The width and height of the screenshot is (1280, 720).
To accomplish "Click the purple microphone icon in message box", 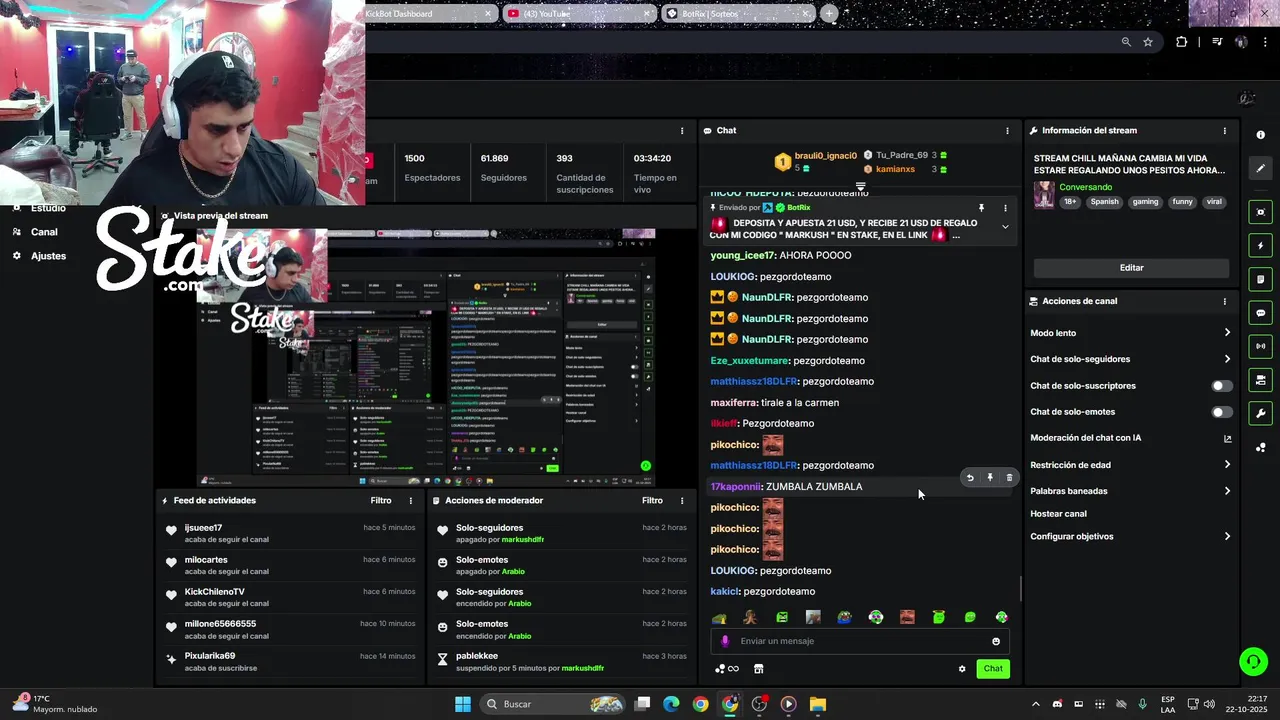I will pyautogui.click(x=726, y=641).
